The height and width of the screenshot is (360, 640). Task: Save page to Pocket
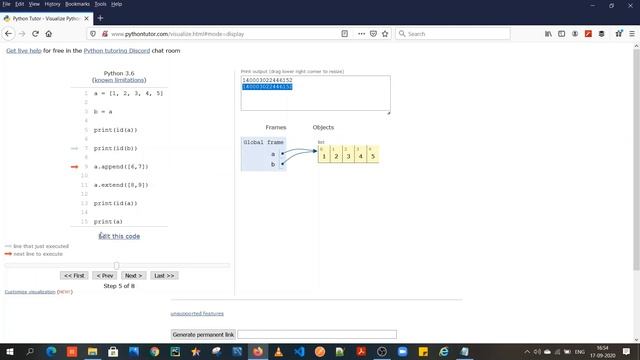coord(373,34)
